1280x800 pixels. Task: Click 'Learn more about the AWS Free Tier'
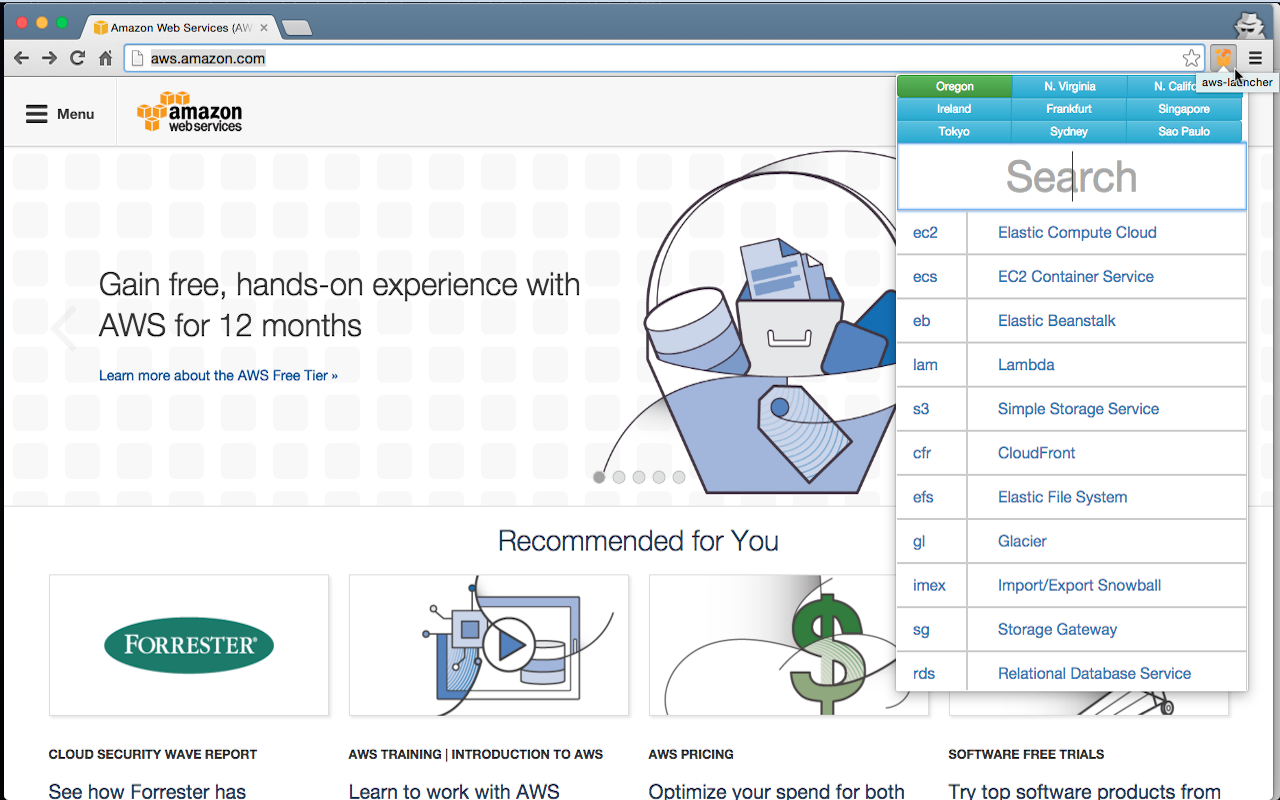pyautogui.click(x=218, y=376)
